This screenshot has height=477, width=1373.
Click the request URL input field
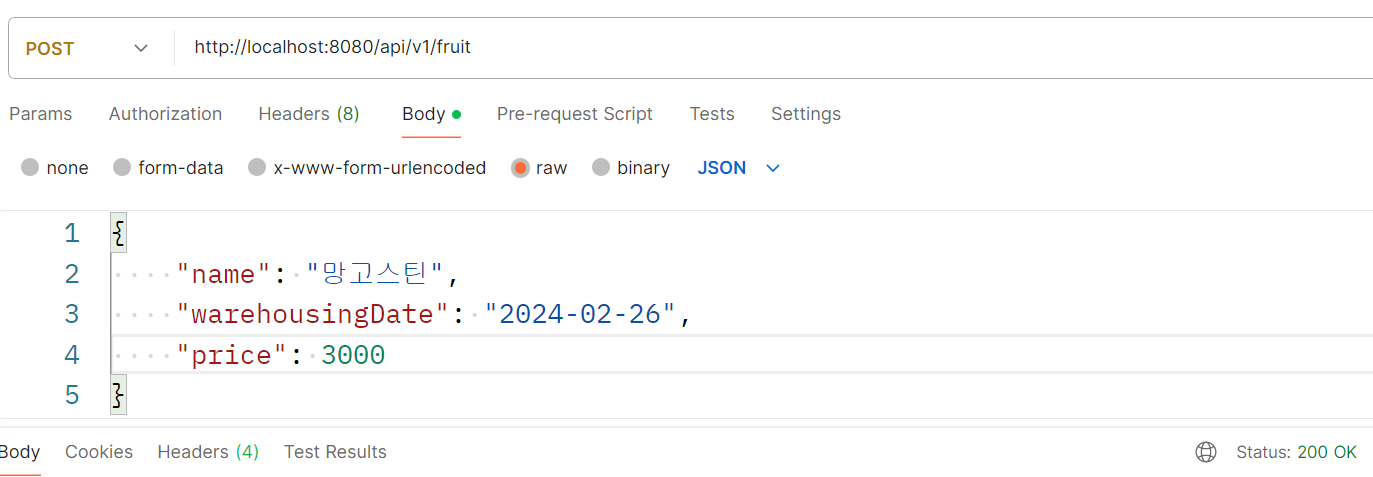click(x=700, y=47)
